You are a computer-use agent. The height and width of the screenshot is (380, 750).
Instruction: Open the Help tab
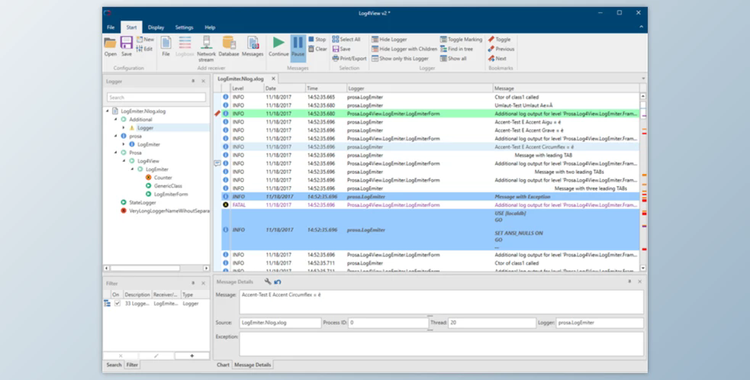pos(210,27)
